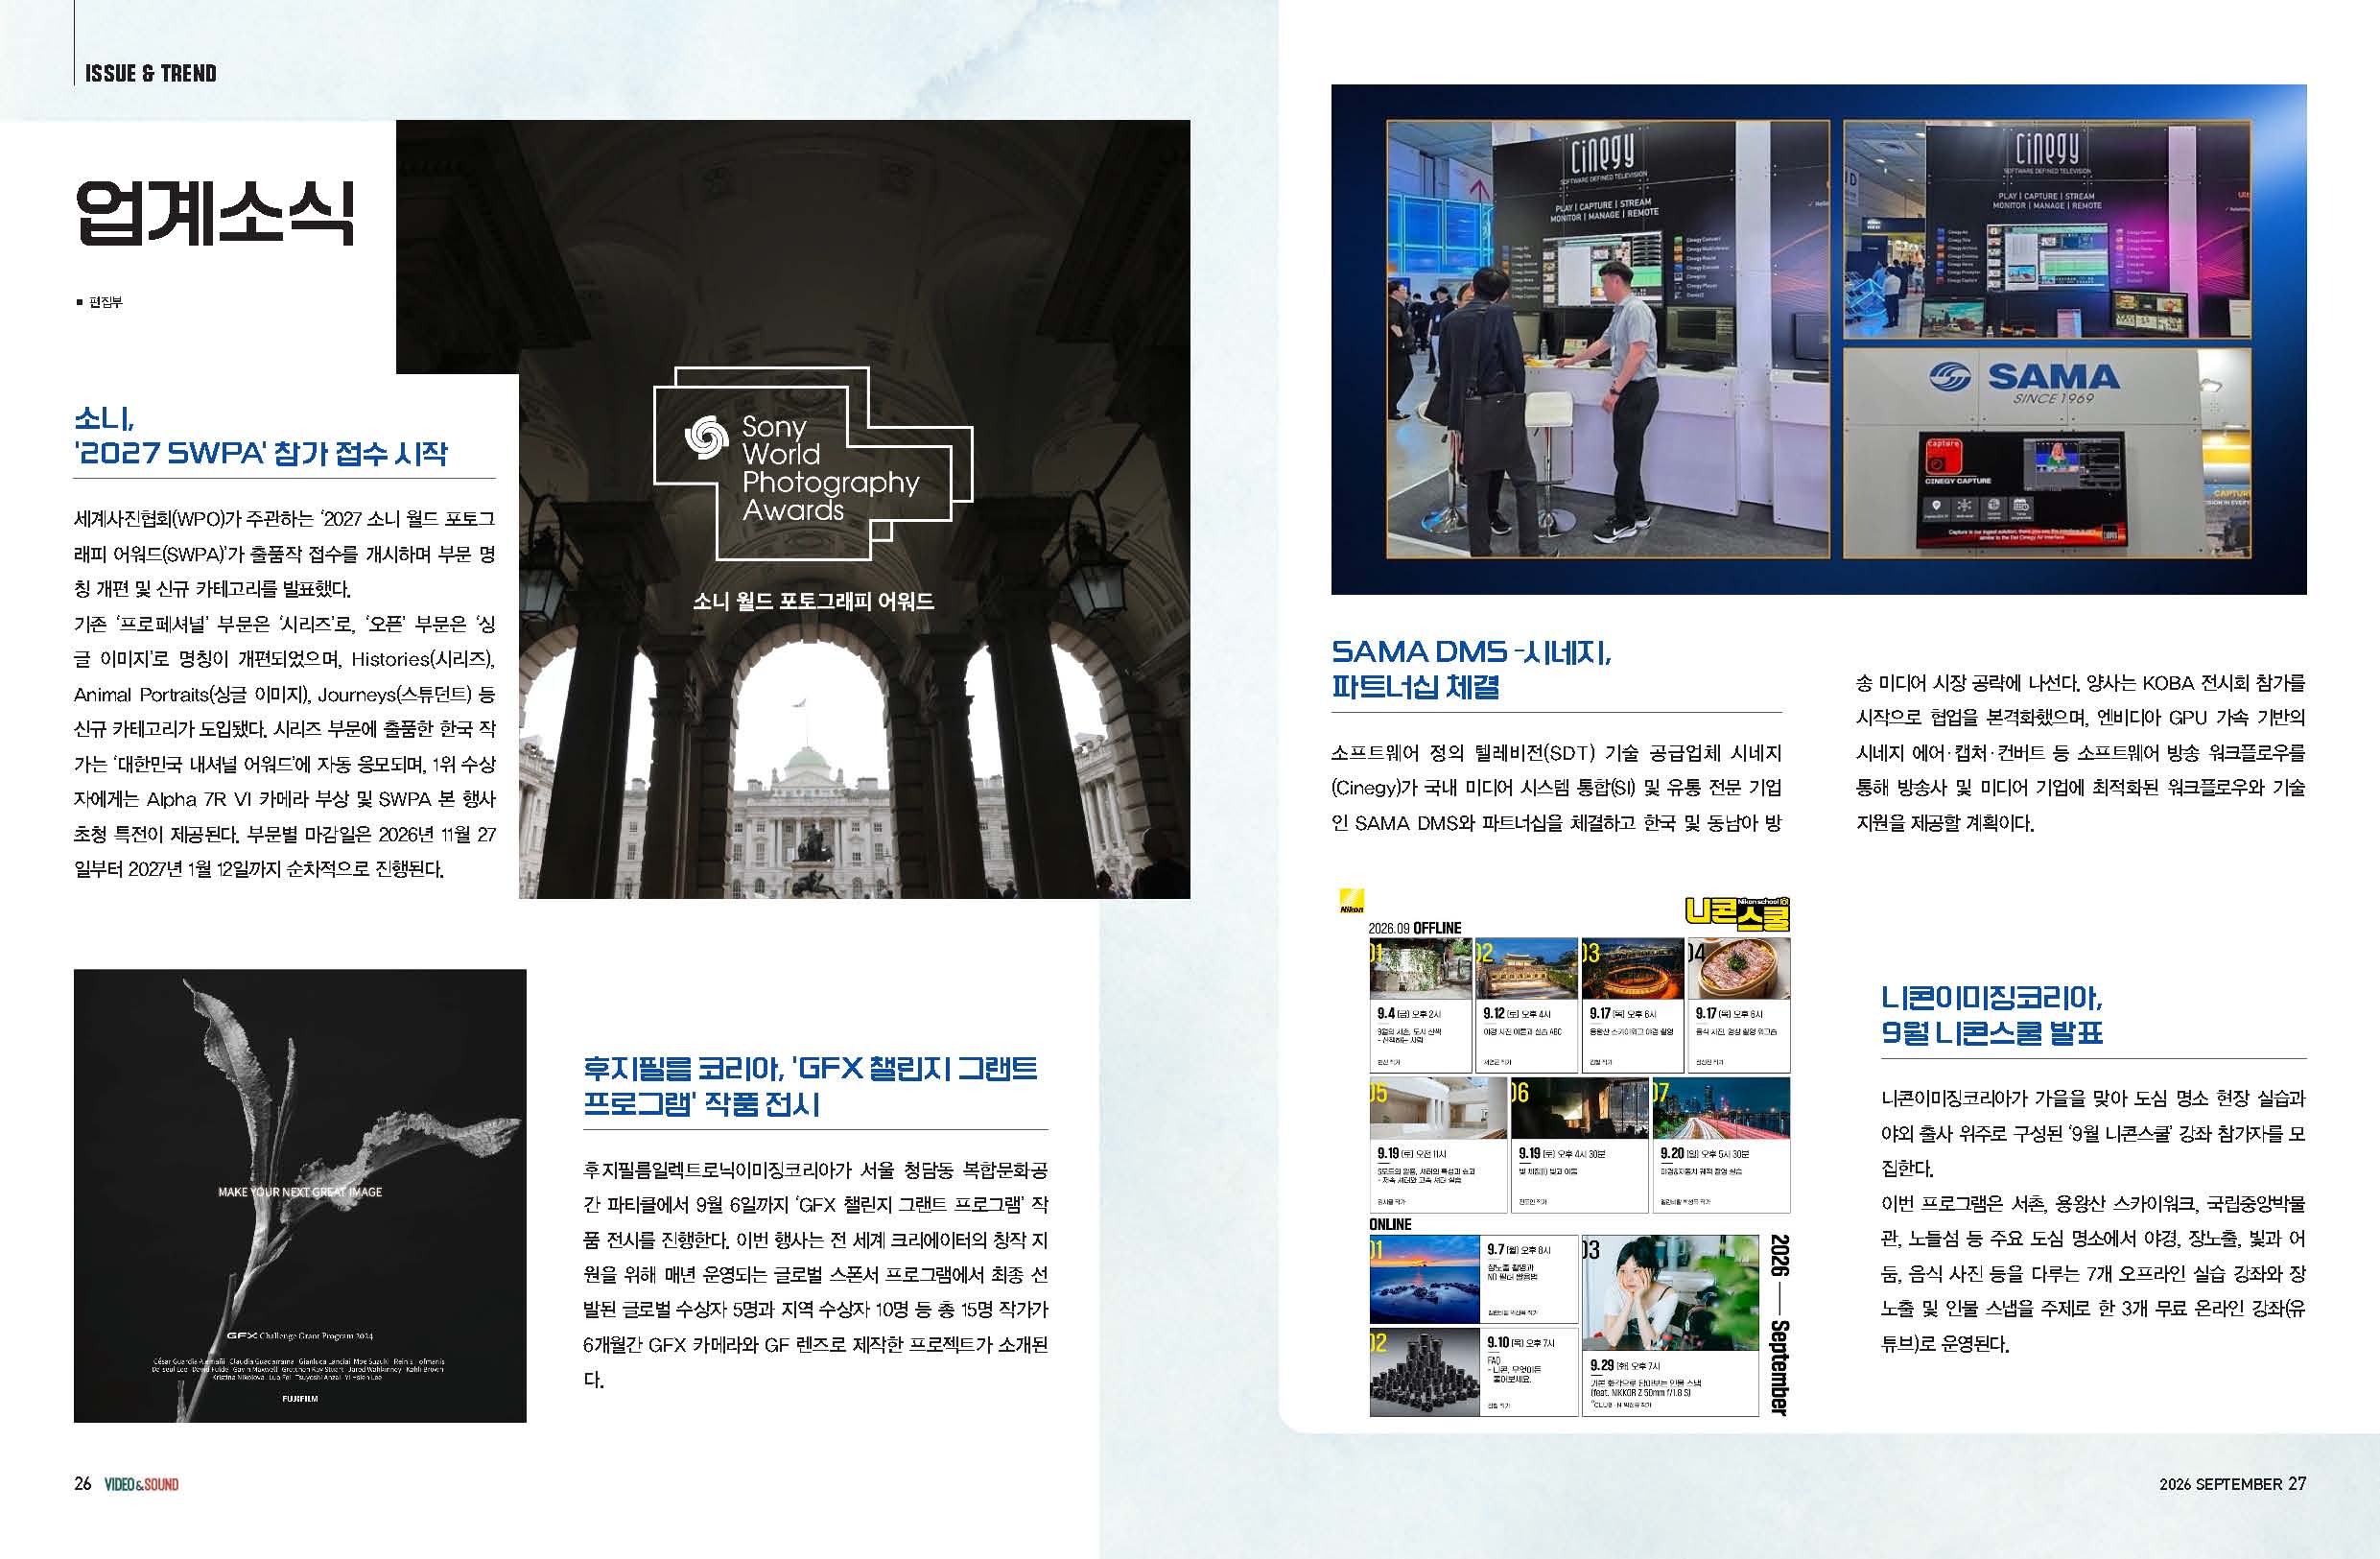
Task: Click the yellow Nikon logo on the schedule
Action: [1351, 900]
